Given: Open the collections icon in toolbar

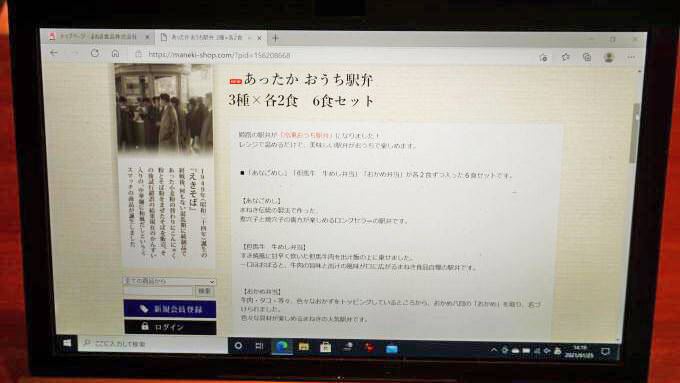Looking at the screenshot, I should [587, 57].
